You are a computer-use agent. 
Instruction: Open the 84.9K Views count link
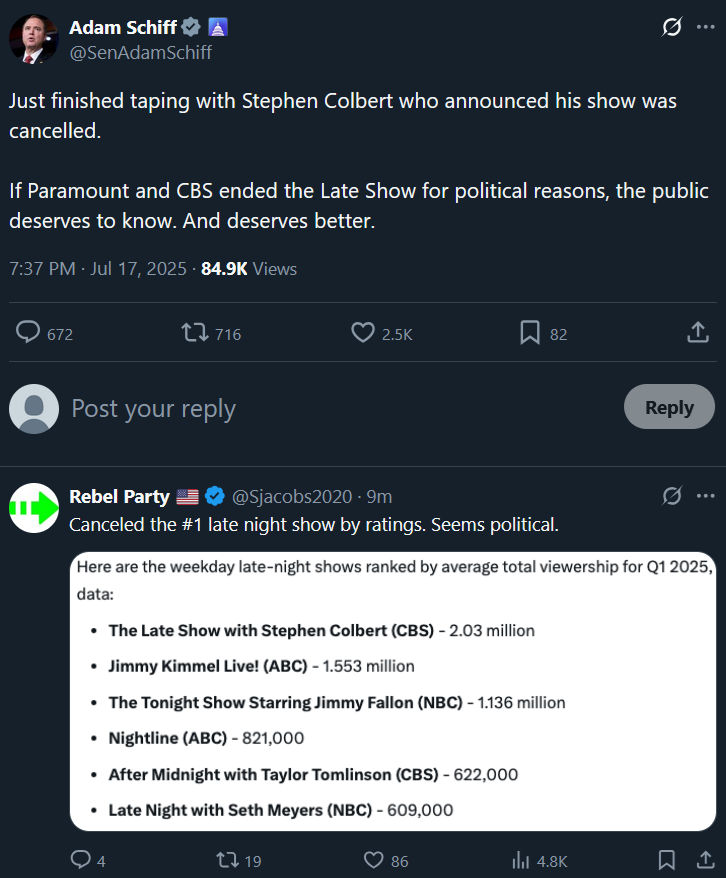[249, 269]
